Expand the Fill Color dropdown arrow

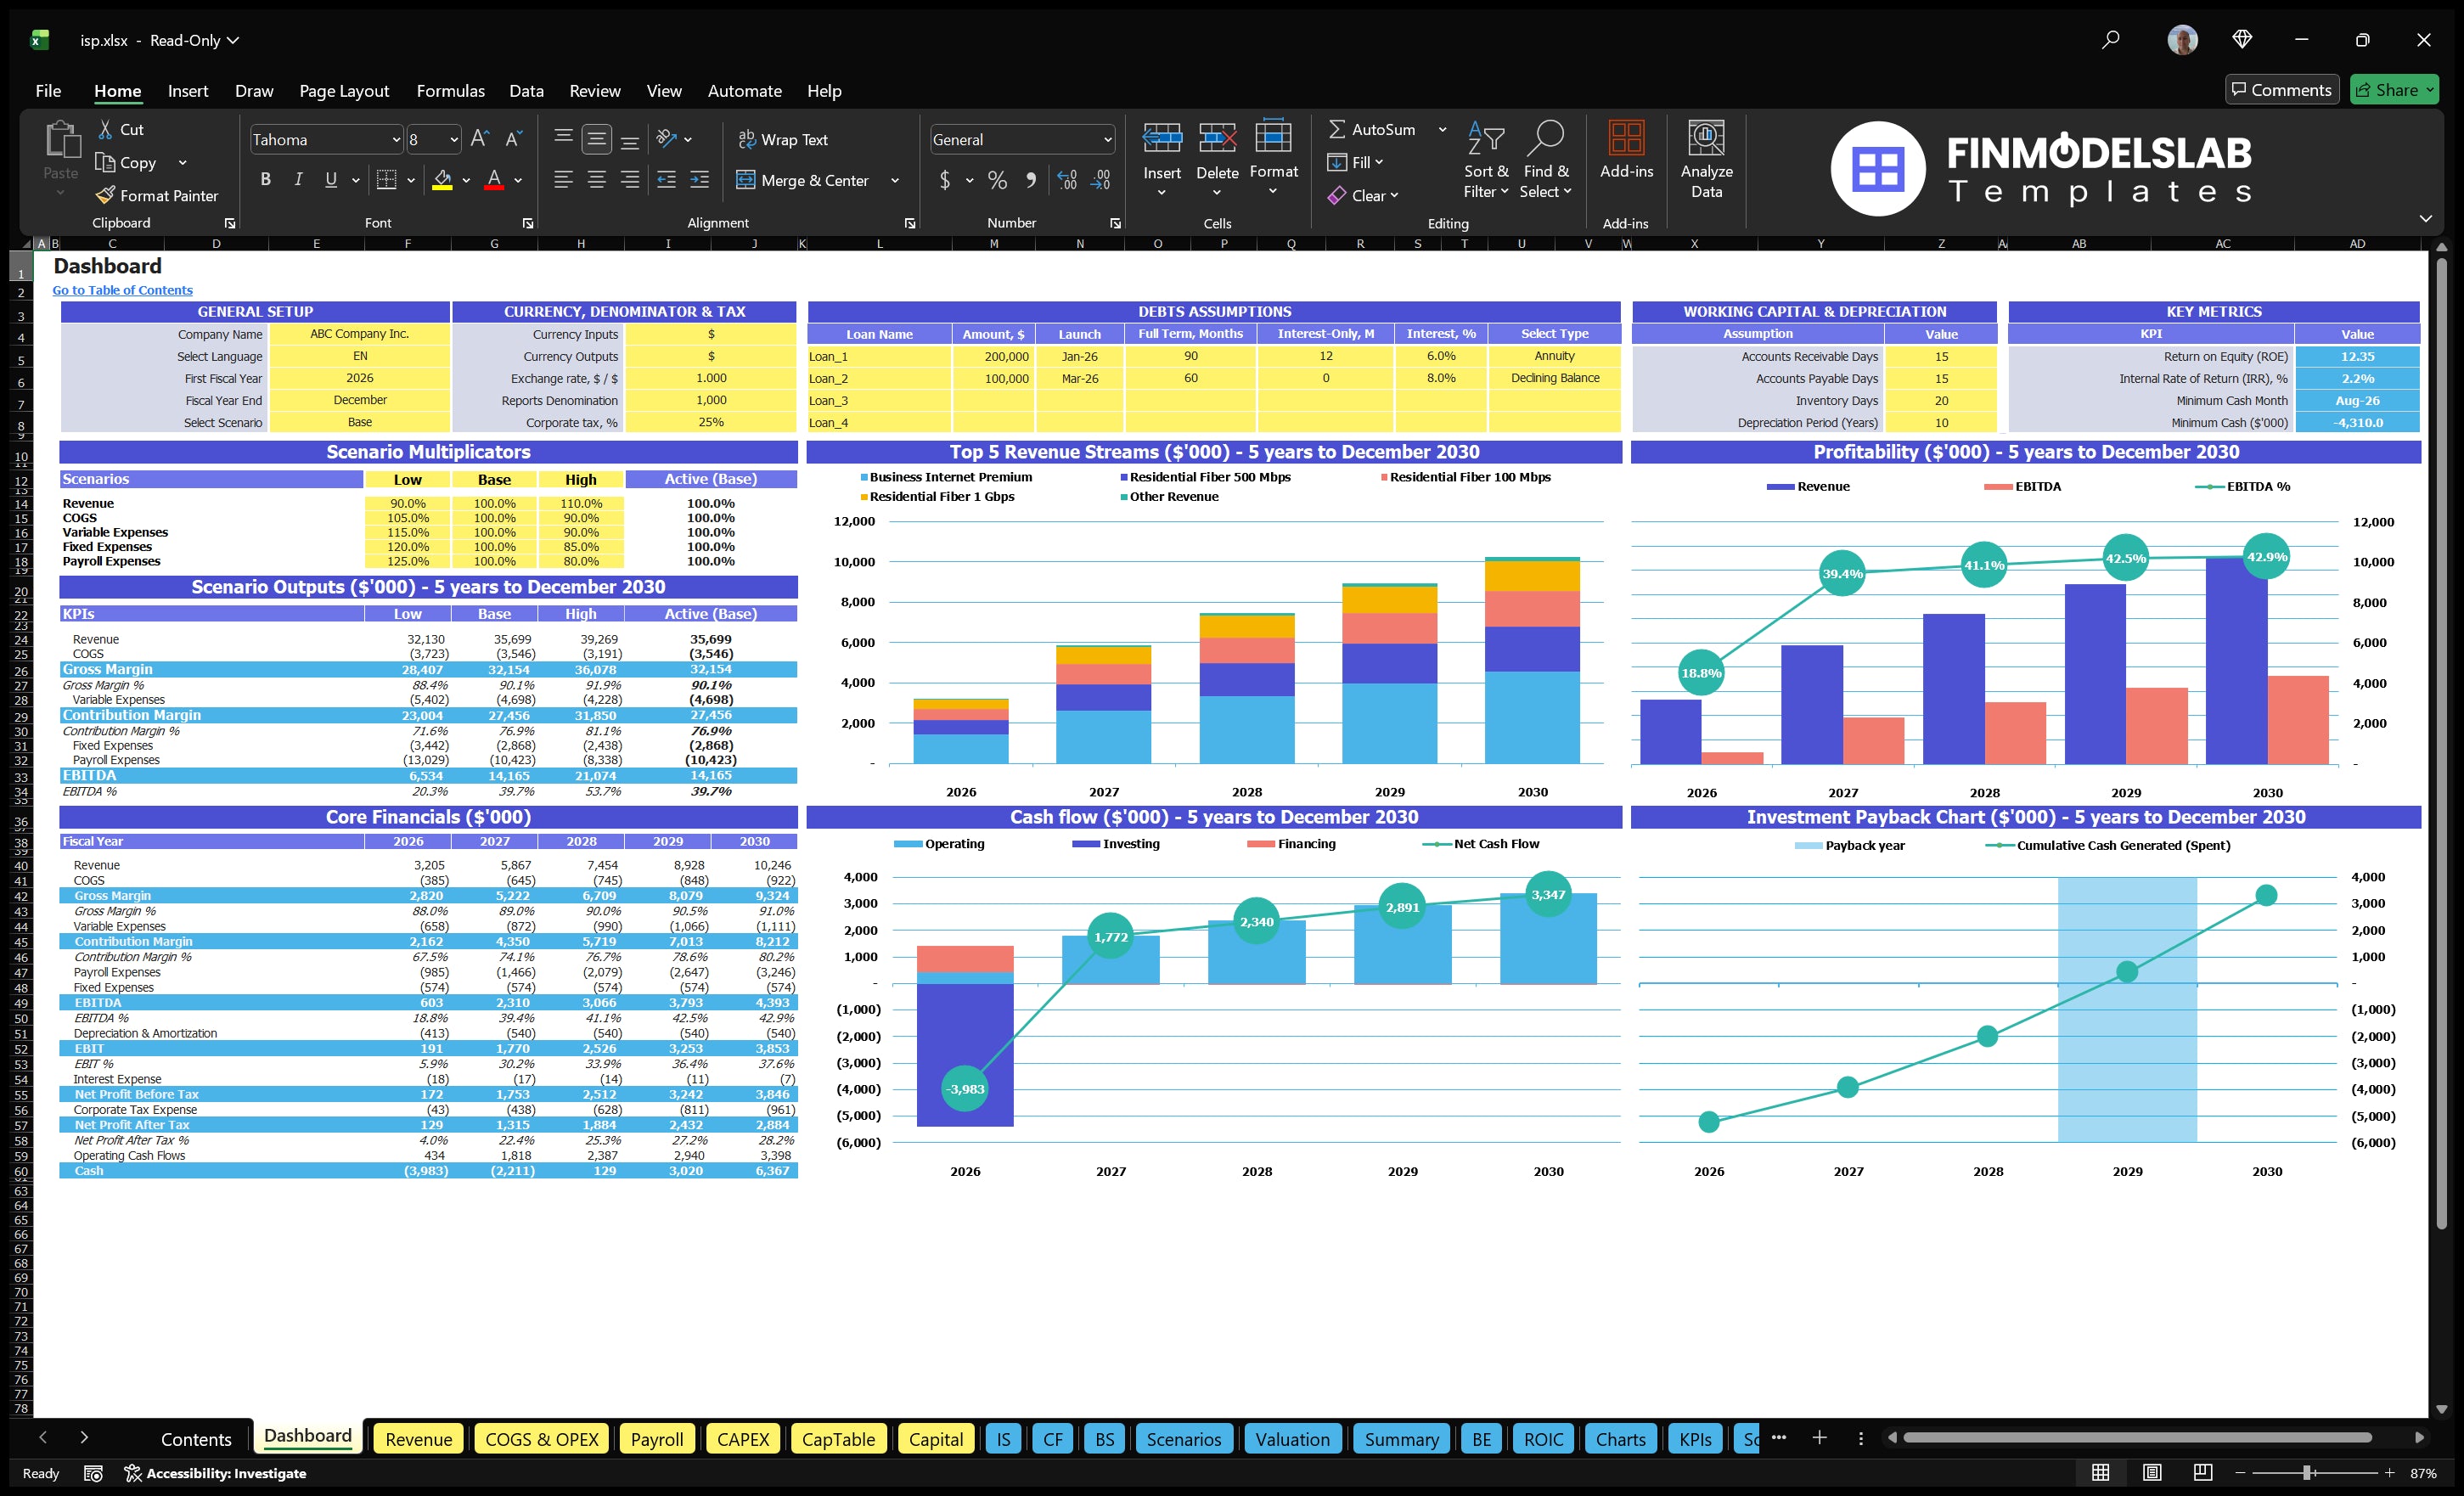[x=466, y=180]
